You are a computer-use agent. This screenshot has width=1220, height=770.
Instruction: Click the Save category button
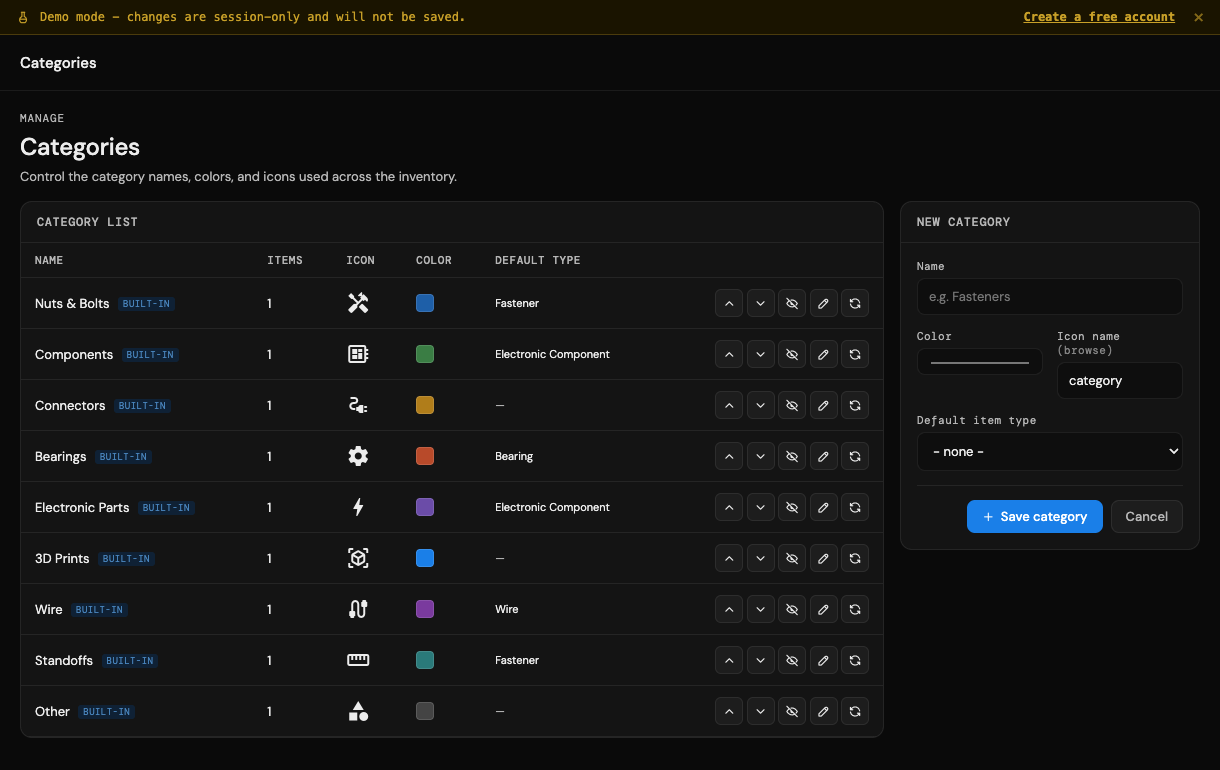[1035, 517]
